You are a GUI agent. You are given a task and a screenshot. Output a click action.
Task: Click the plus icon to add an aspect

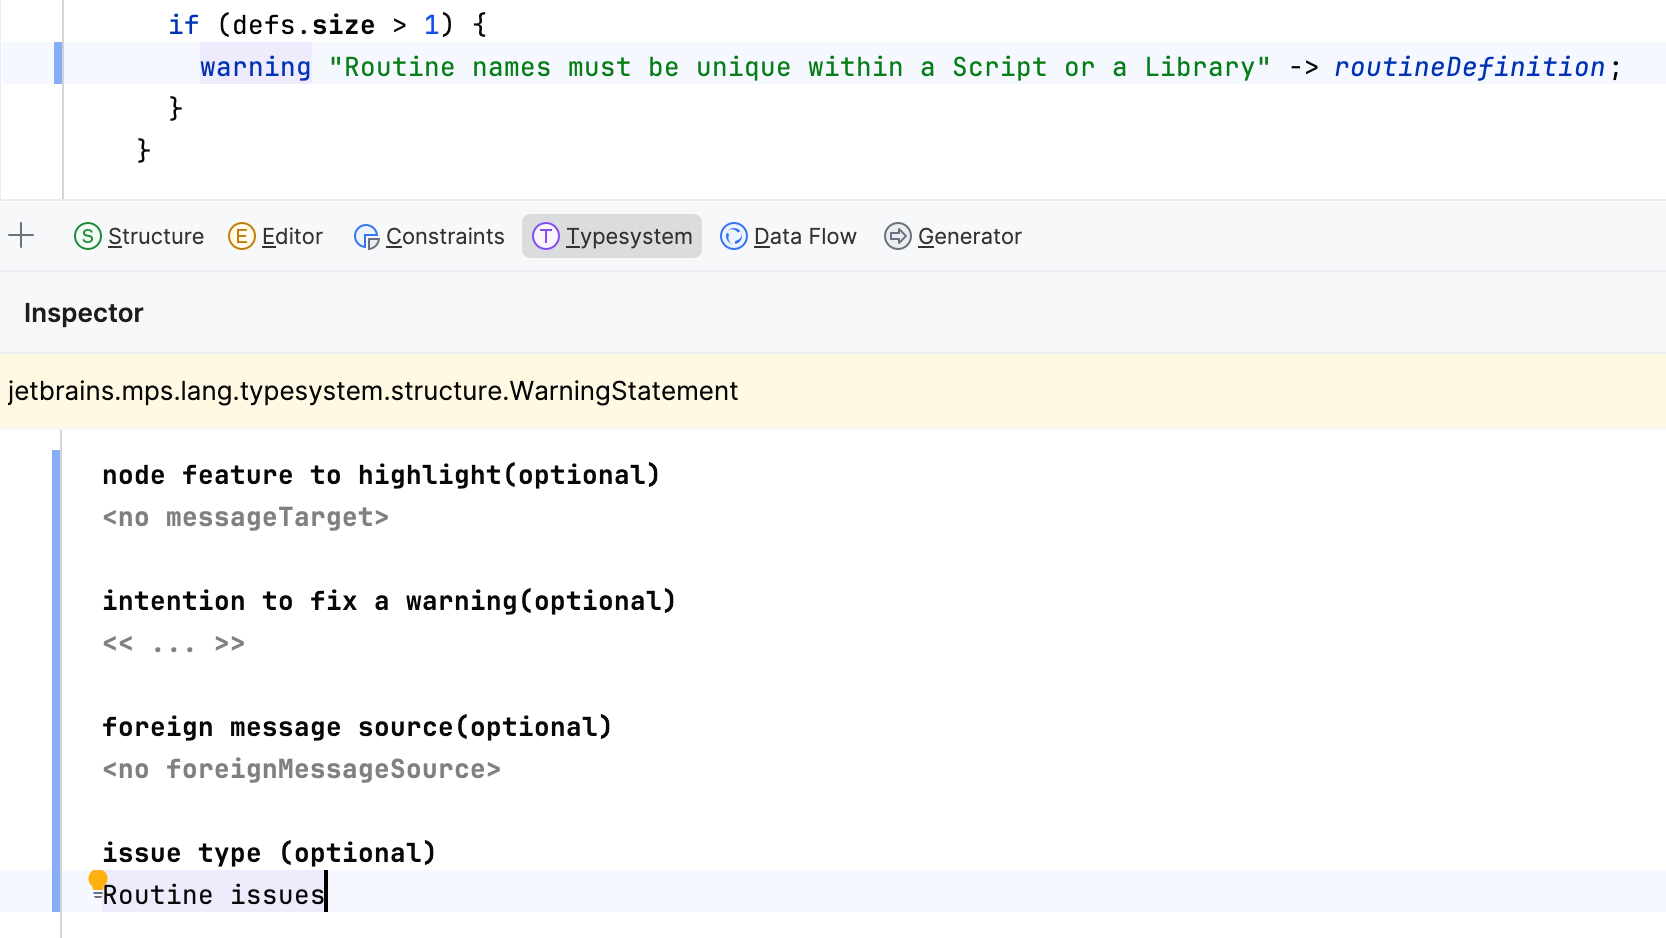pyautogui.click(x=21, y=236)
